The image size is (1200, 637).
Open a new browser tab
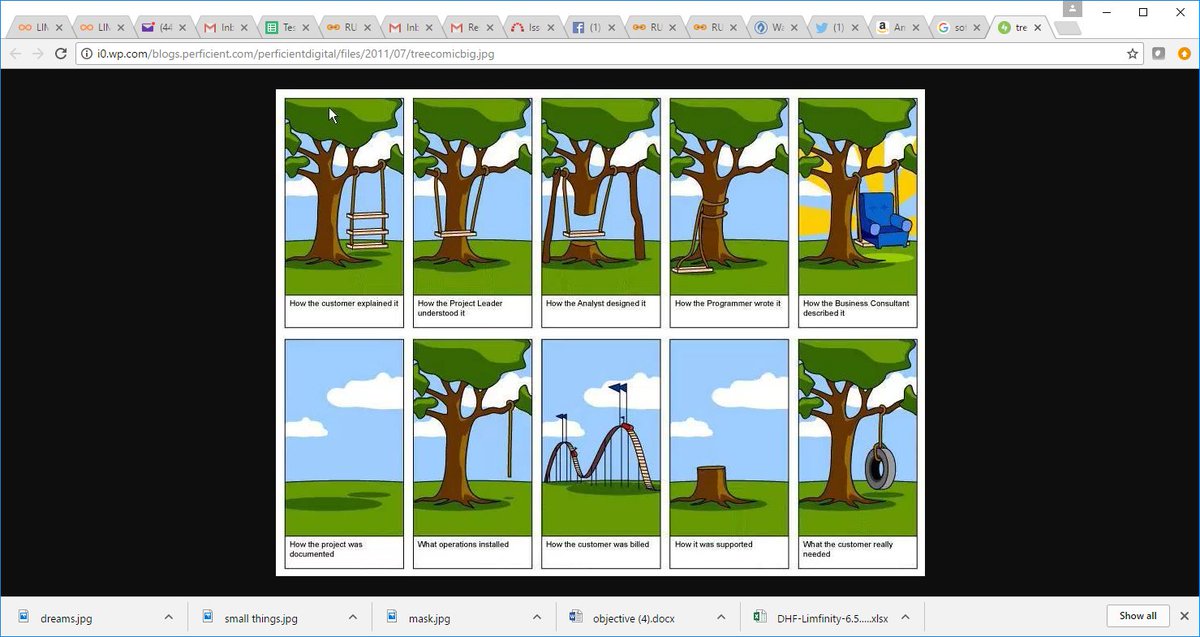click(1067, 29)
